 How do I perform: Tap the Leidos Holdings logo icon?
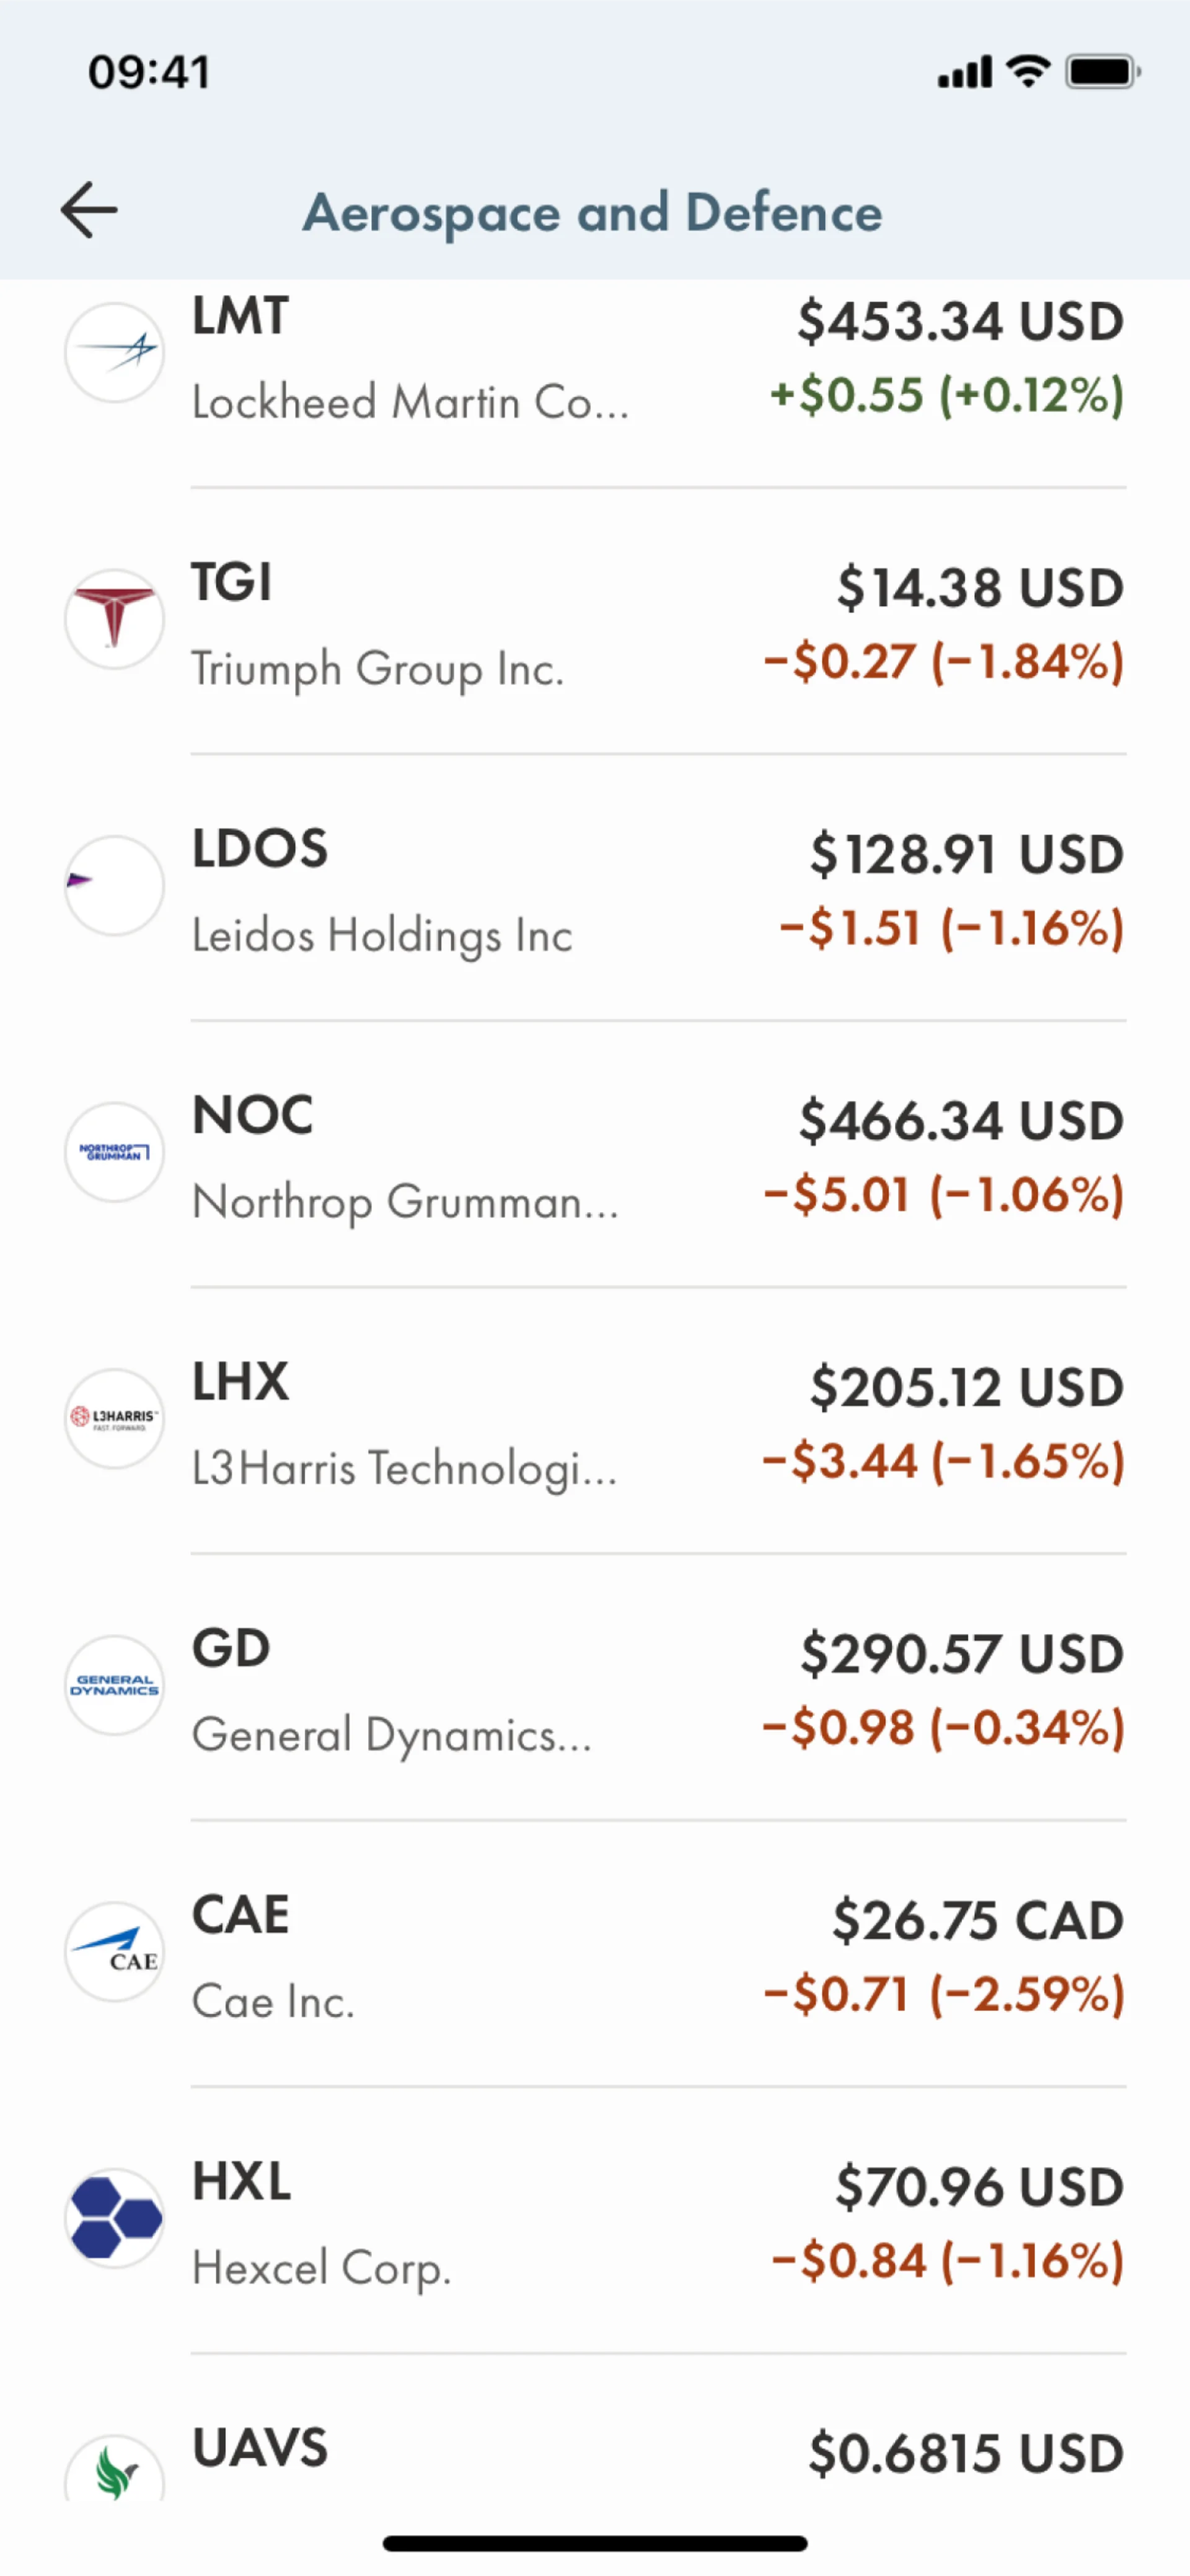pos(115,885)
